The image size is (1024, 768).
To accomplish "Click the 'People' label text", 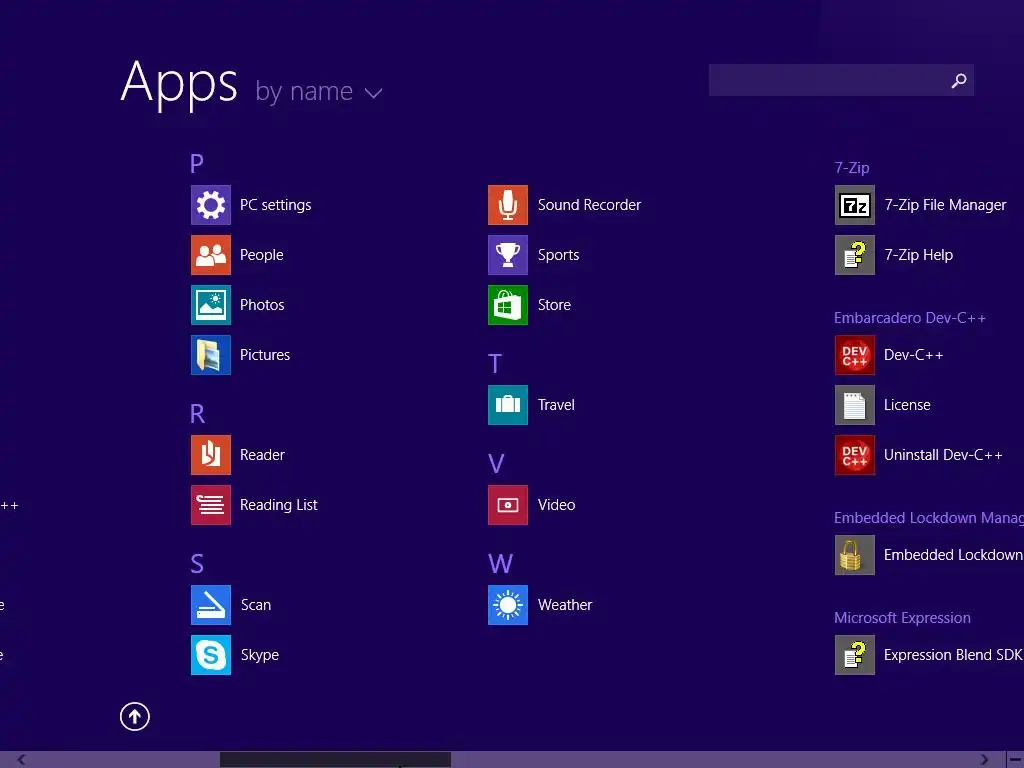I will point(261,255).
